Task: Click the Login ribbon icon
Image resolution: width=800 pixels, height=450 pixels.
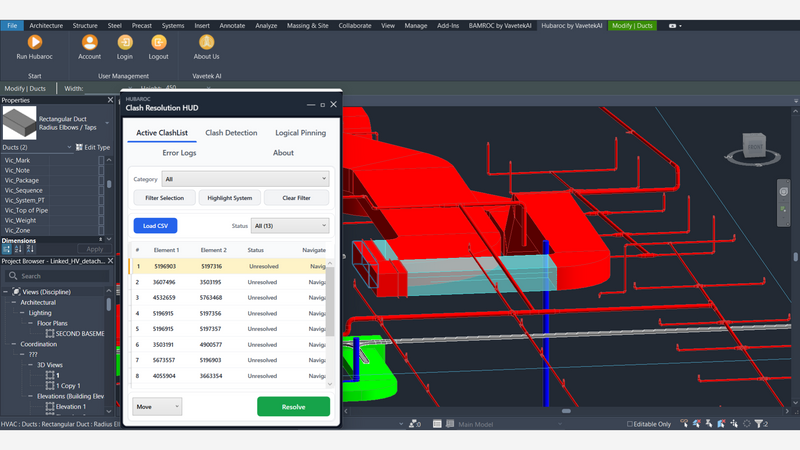Action: pyautogui.click(x=124, y=42)
